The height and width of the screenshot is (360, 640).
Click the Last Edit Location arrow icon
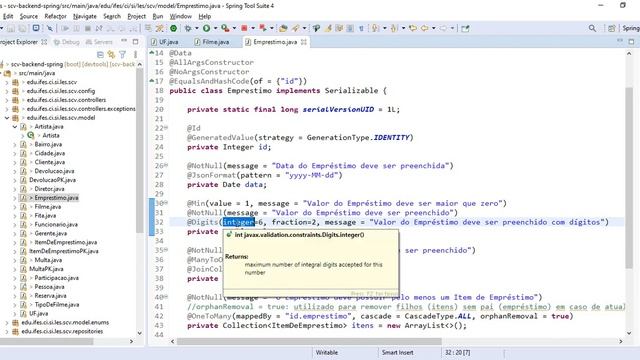point(413,28)
